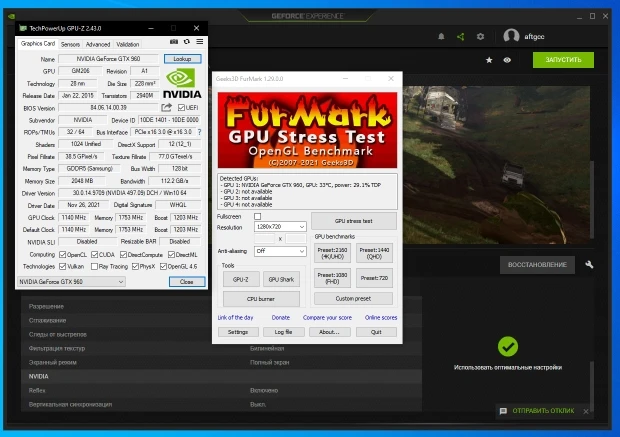Open the CPU burner tool
This screenshot has height=437, width=620.
point(261,299)
